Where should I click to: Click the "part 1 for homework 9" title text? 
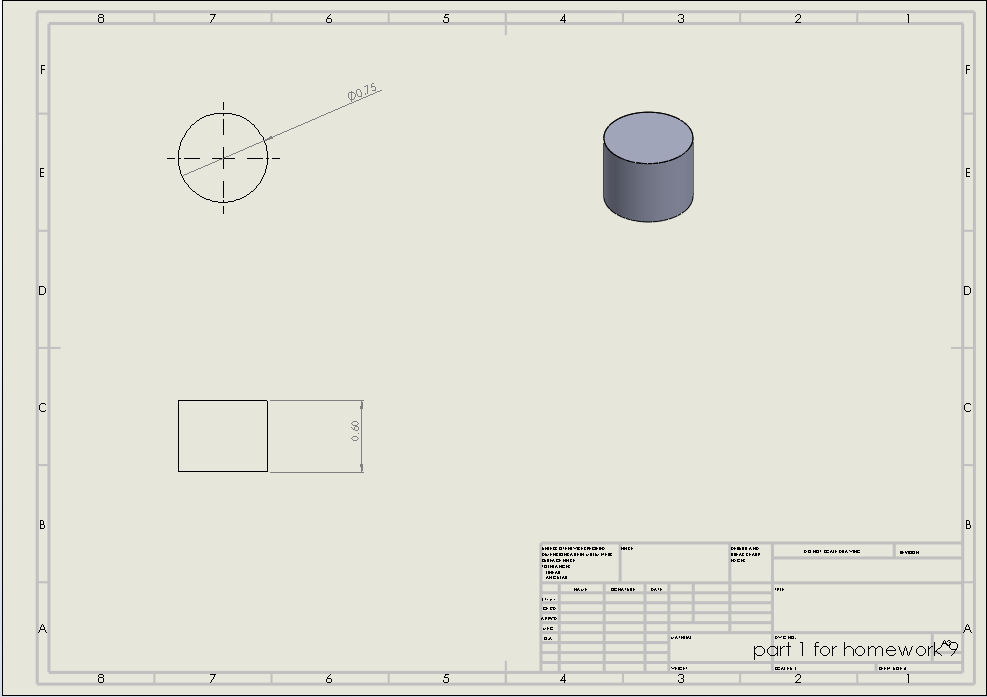850,650
